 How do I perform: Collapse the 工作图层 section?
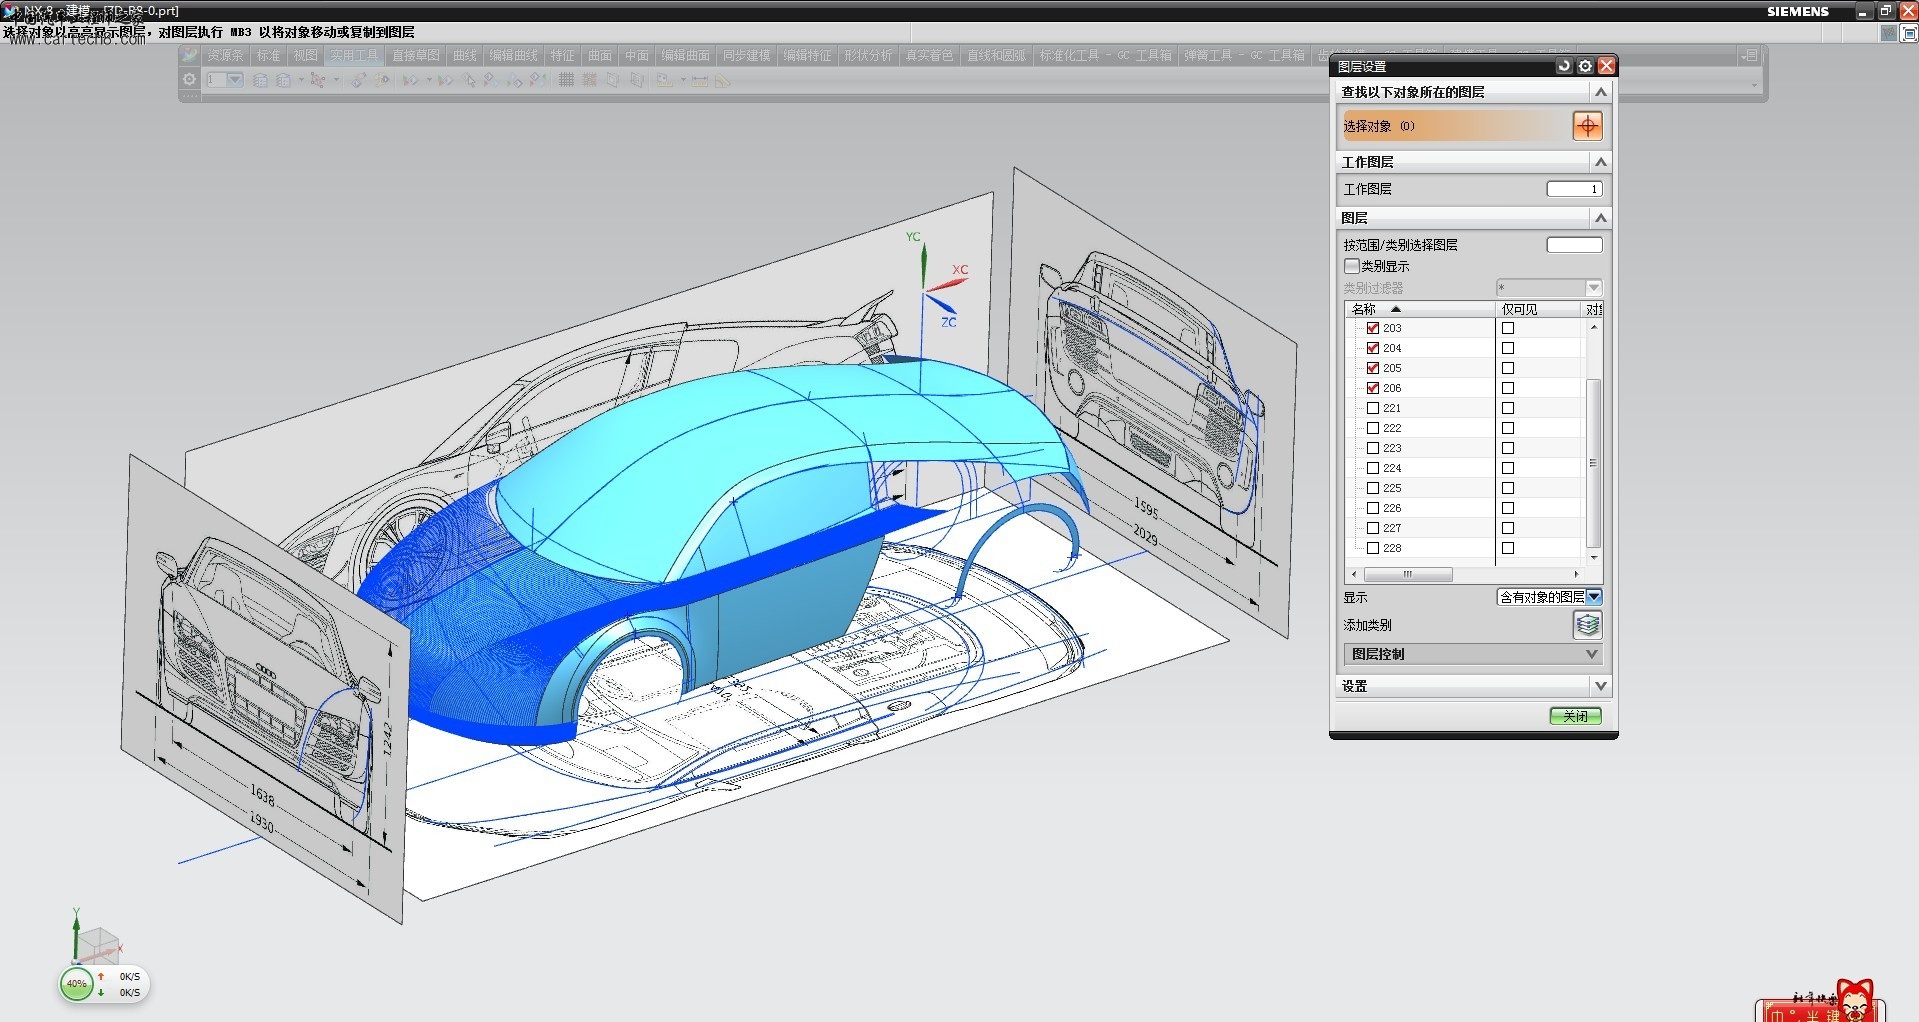(1600, 162)
